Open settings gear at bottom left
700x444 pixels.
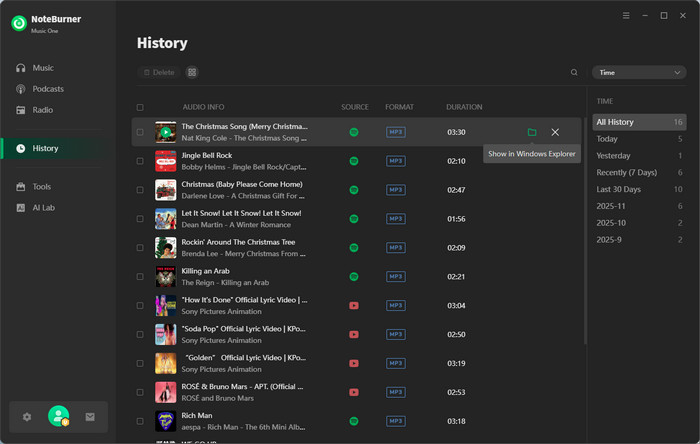click(27, 417)
